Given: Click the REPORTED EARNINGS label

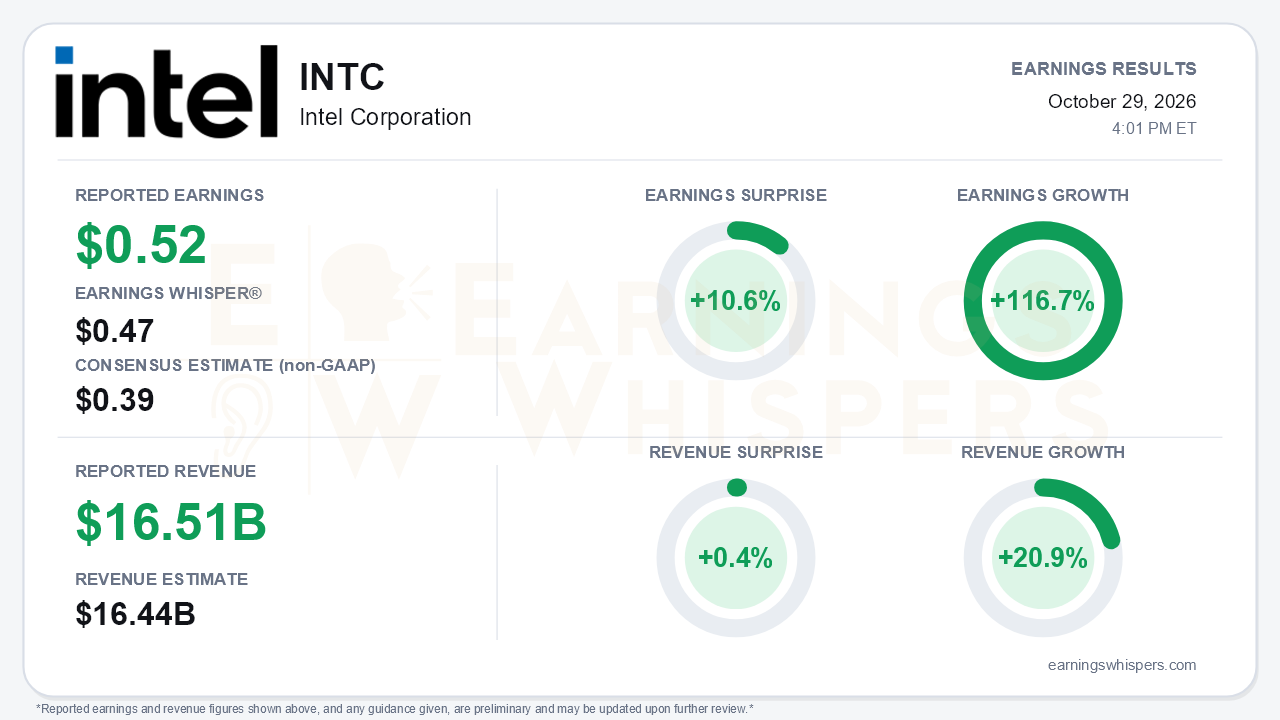Looking at the screenshot, I should pos(170,195).
